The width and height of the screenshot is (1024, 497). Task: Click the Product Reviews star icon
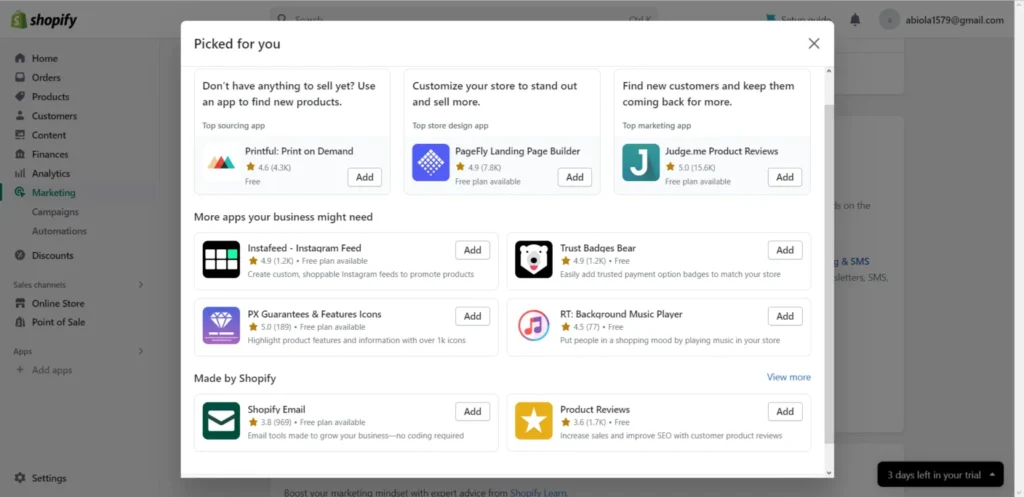[x=534, y=421]
